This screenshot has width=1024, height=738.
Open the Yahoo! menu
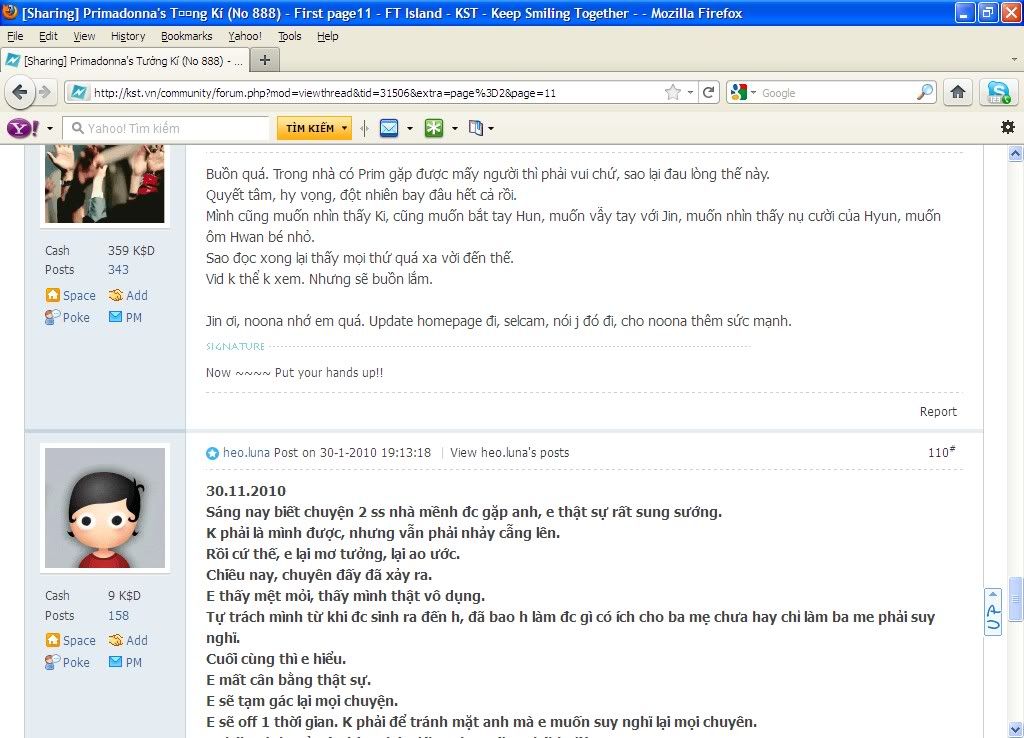(x=245, y=36)
